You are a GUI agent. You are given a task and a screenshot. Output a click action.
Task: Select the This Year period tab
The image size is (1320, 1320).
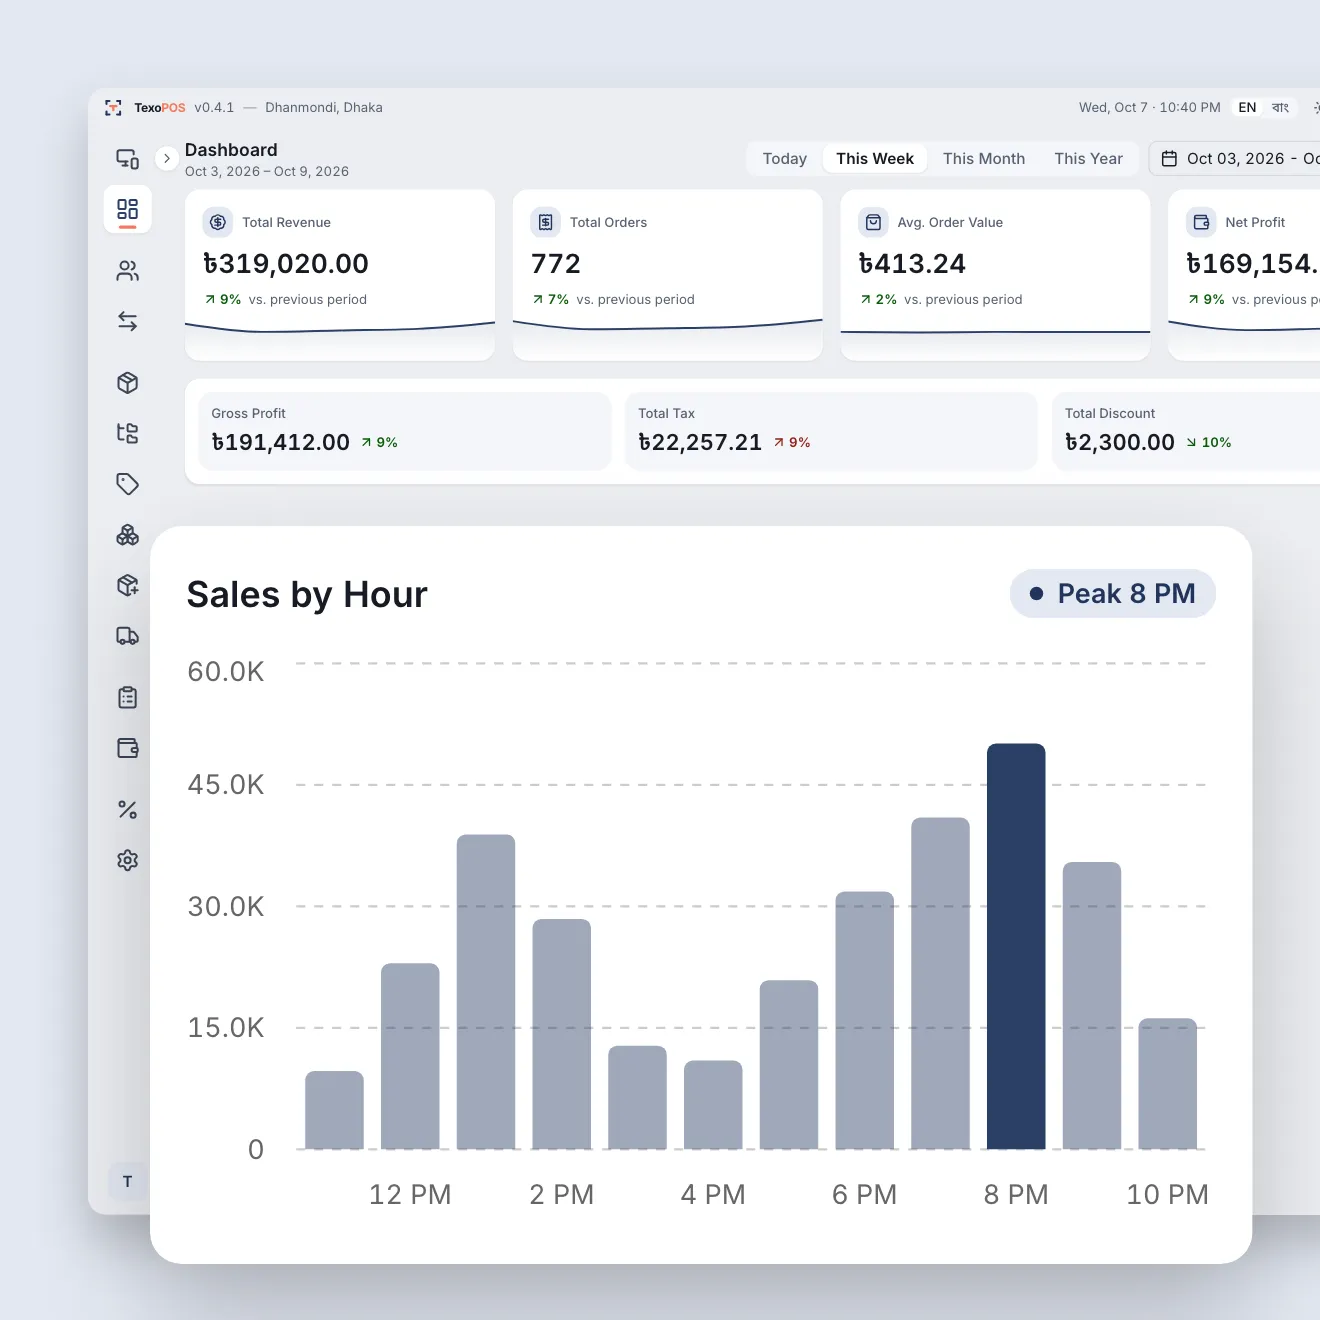click(x=1088, y=159)
